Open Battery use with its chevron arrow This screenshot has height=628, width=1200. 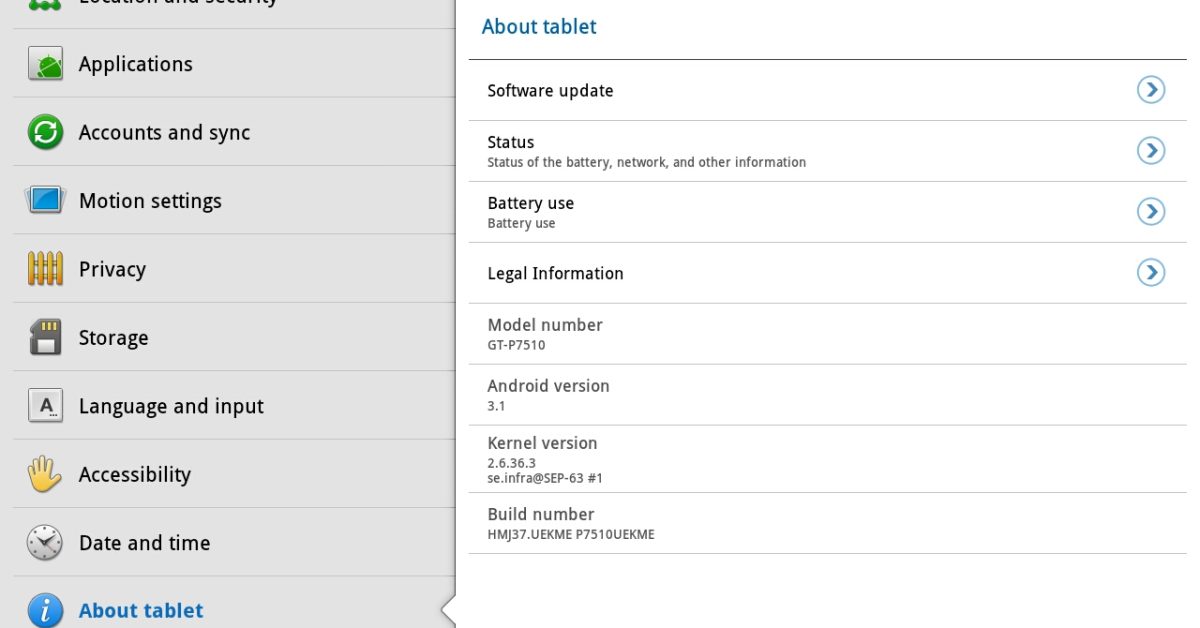tap(1151, 211)
